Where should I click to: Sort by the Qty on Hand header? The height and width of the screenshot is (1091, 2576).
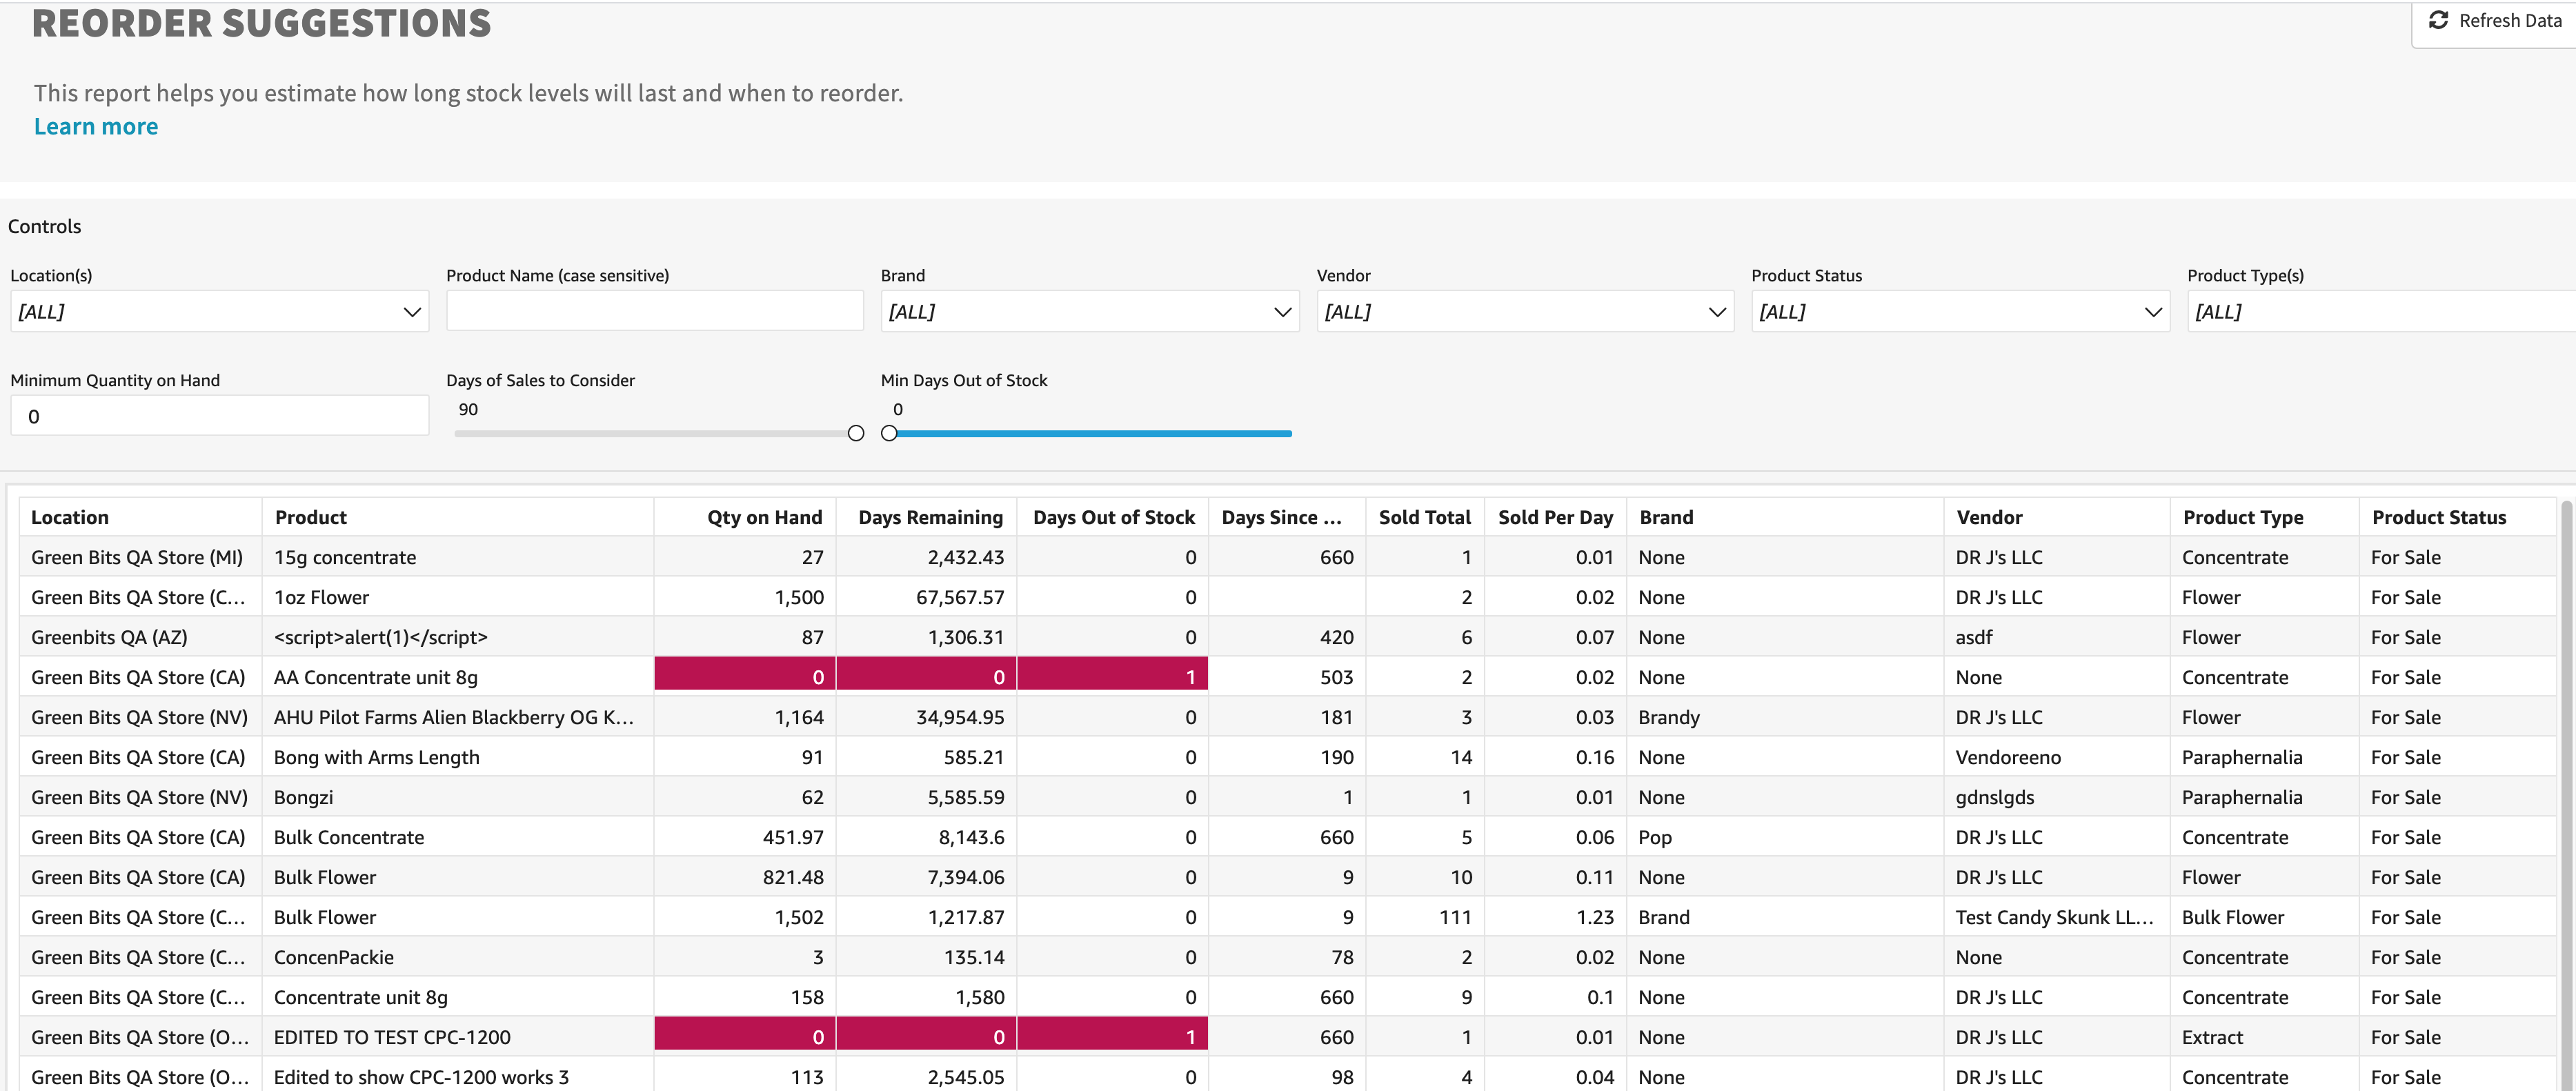pyautogui.click(x=745, y=517)
